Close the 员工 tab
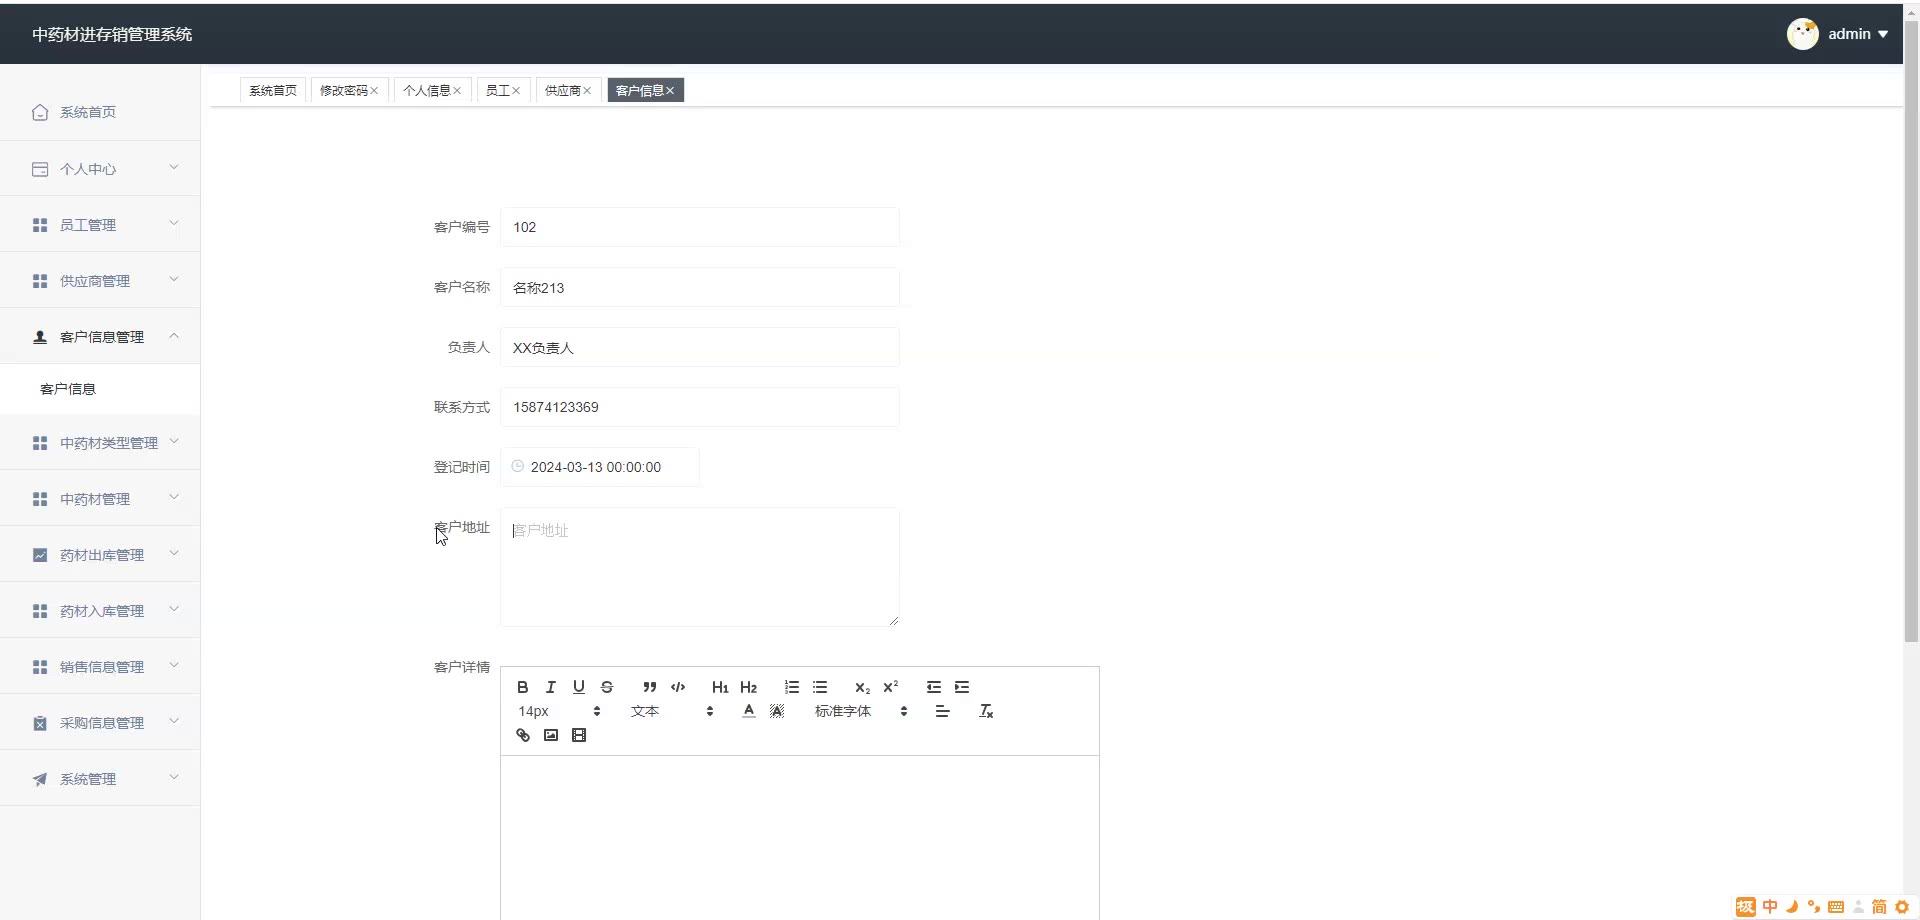This screenshot has width=1920, height=920. click(516, 91)
